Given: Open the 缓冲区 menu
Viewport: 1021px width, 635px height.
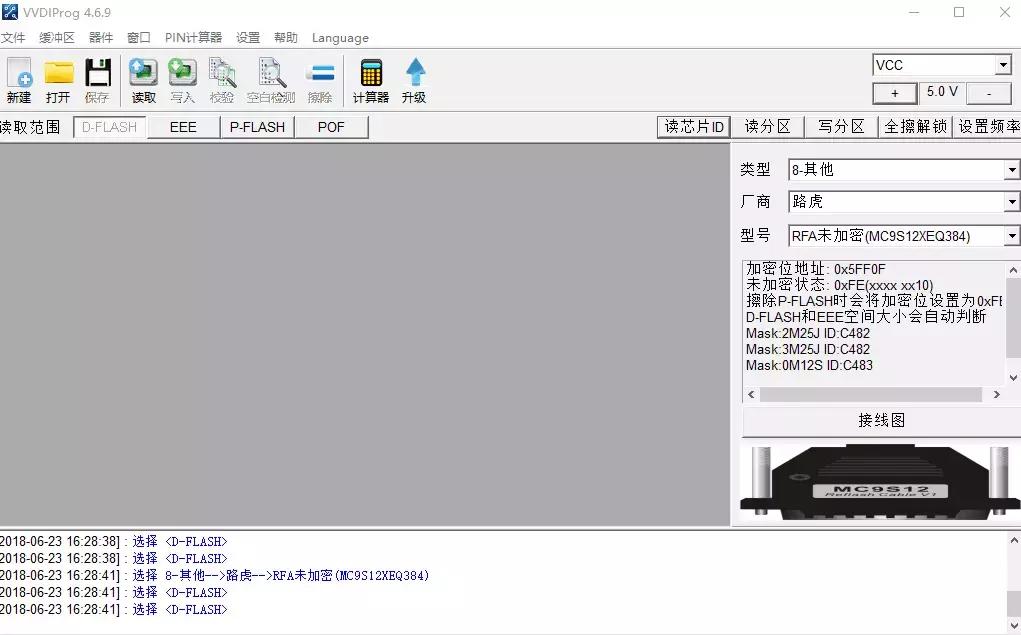Looking at the screenshot, I should click(x=57, y=38).
